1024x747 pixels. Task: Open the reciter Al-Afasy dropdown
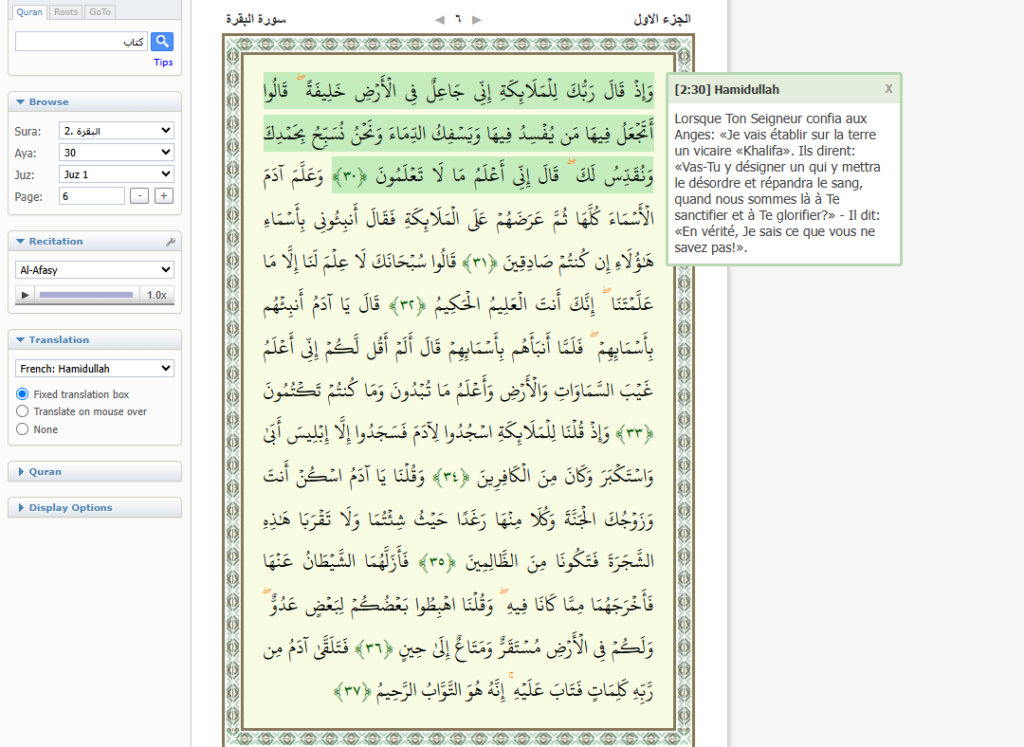[x=95, y=270]
